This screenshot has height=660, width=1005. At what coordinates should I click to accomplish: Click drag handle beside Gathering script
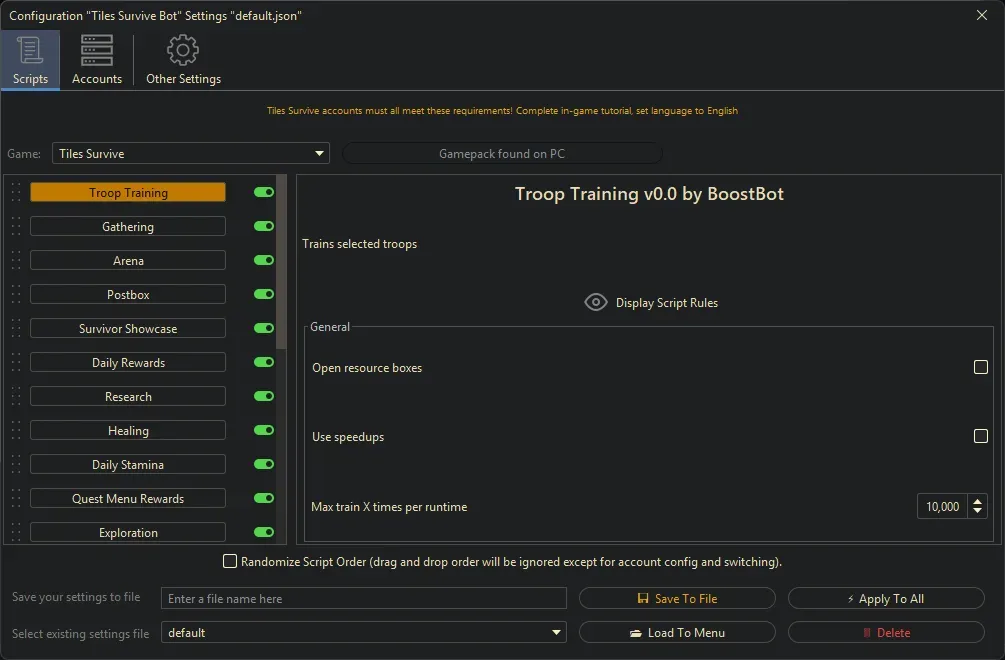click(16, 227)
